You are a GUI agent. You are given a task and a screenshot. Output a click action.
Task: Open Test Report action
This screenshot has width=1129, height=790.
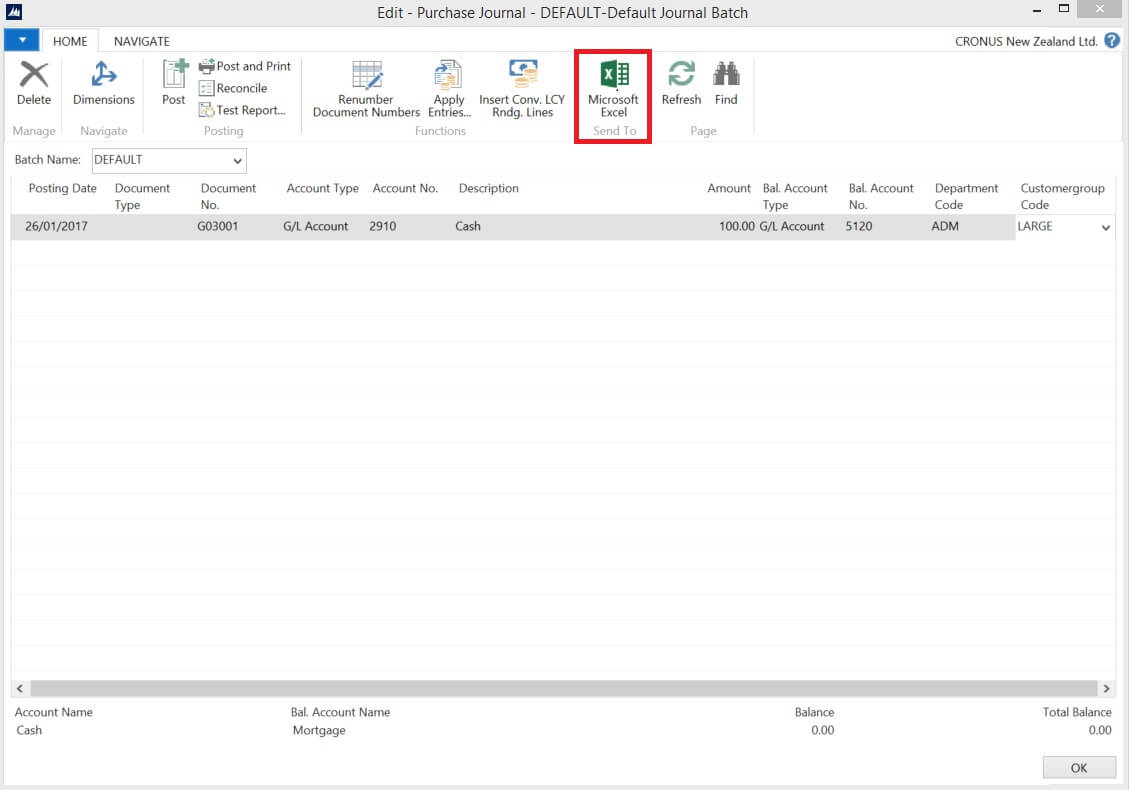[242, 110]
